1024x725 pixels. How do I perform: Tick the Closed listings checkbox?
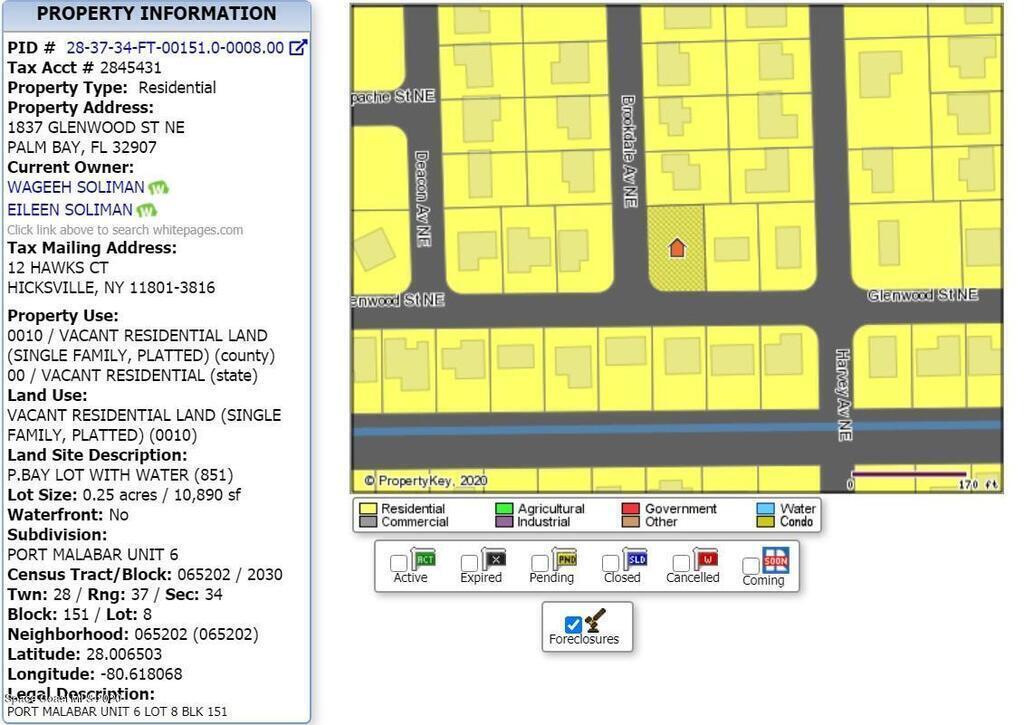(610, 563)
